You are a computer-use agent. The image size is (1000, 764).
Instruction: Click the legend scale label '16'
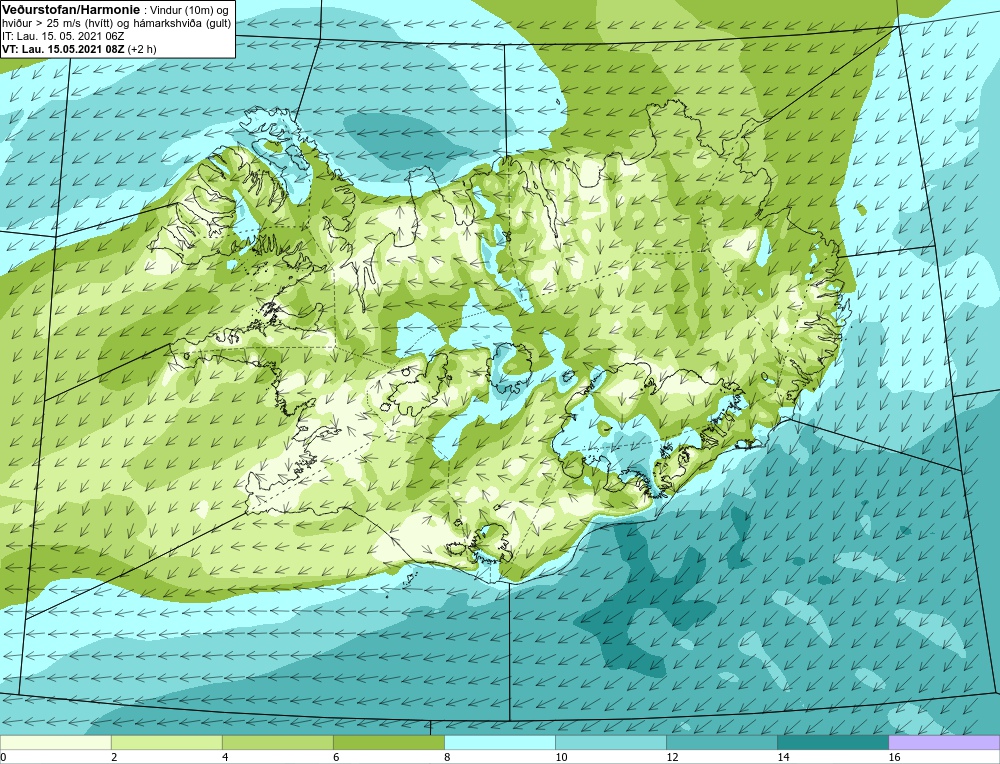point(894,757)
